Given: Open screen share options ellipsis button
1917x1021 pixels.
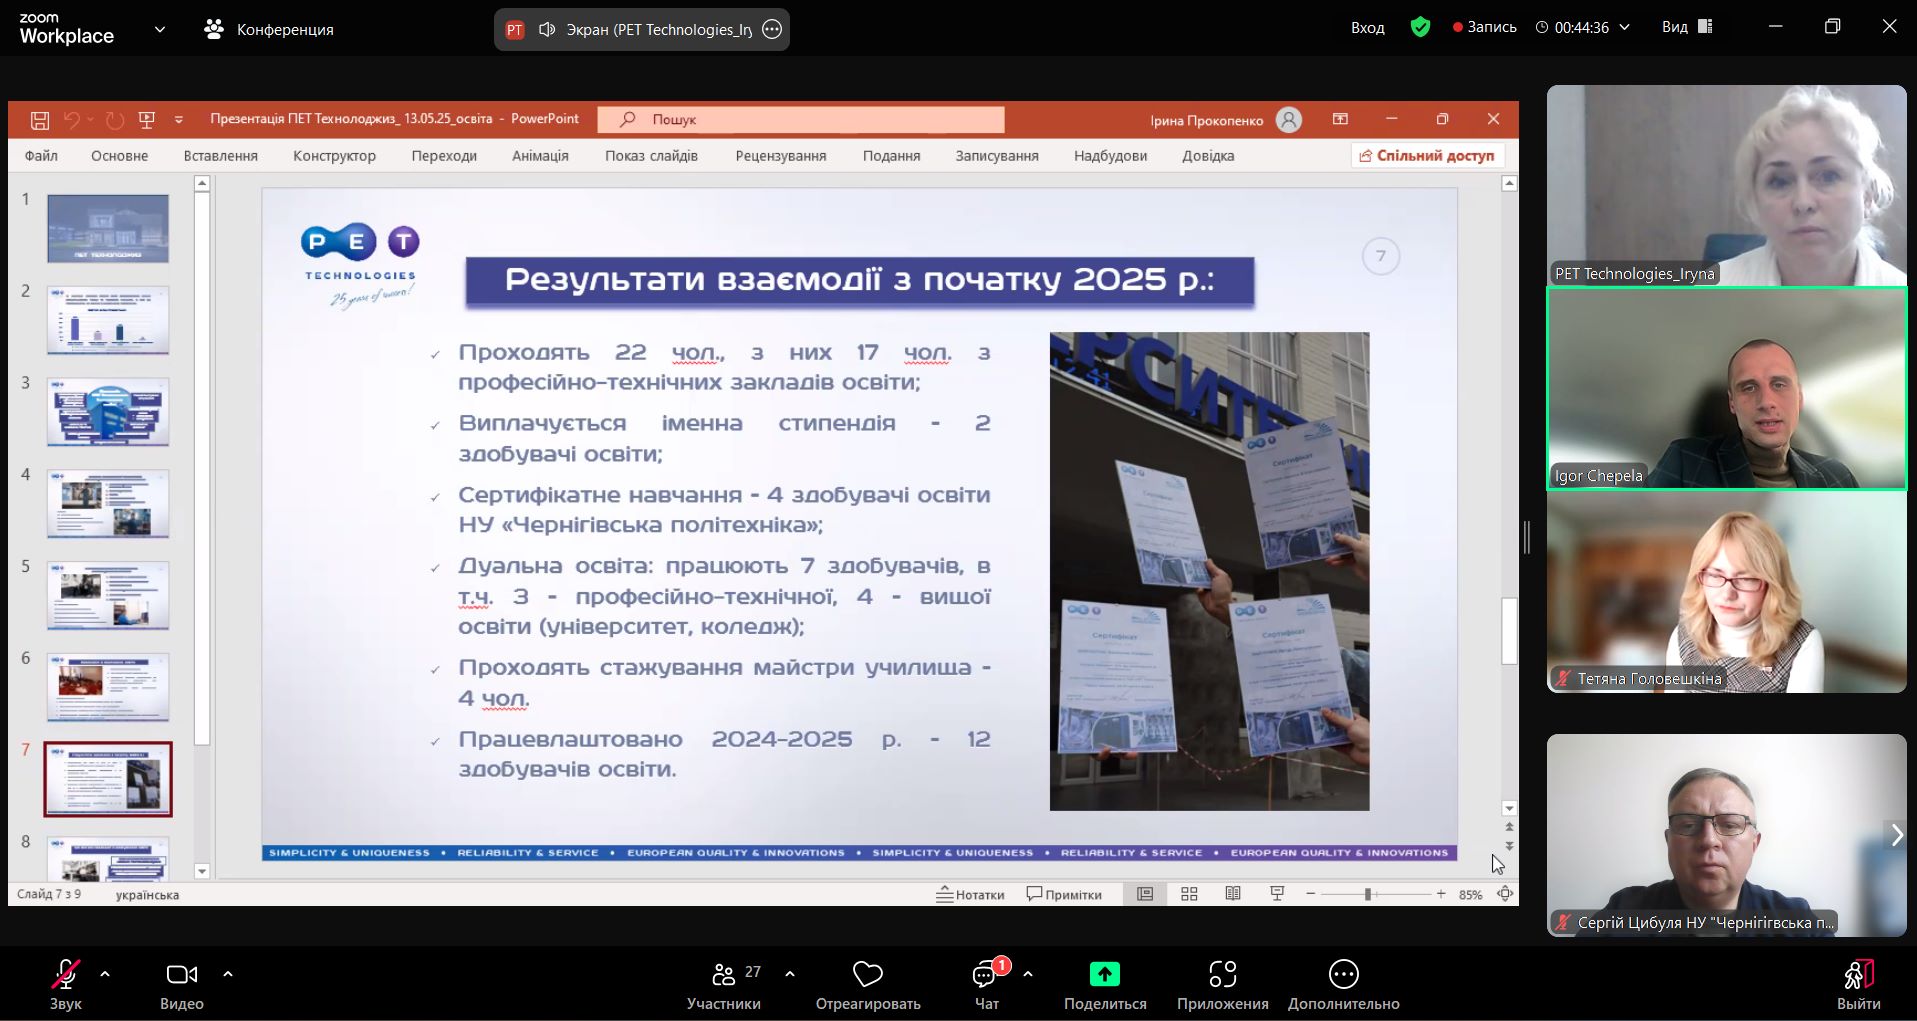Looking at the screenshot, I should coord(772,30).
